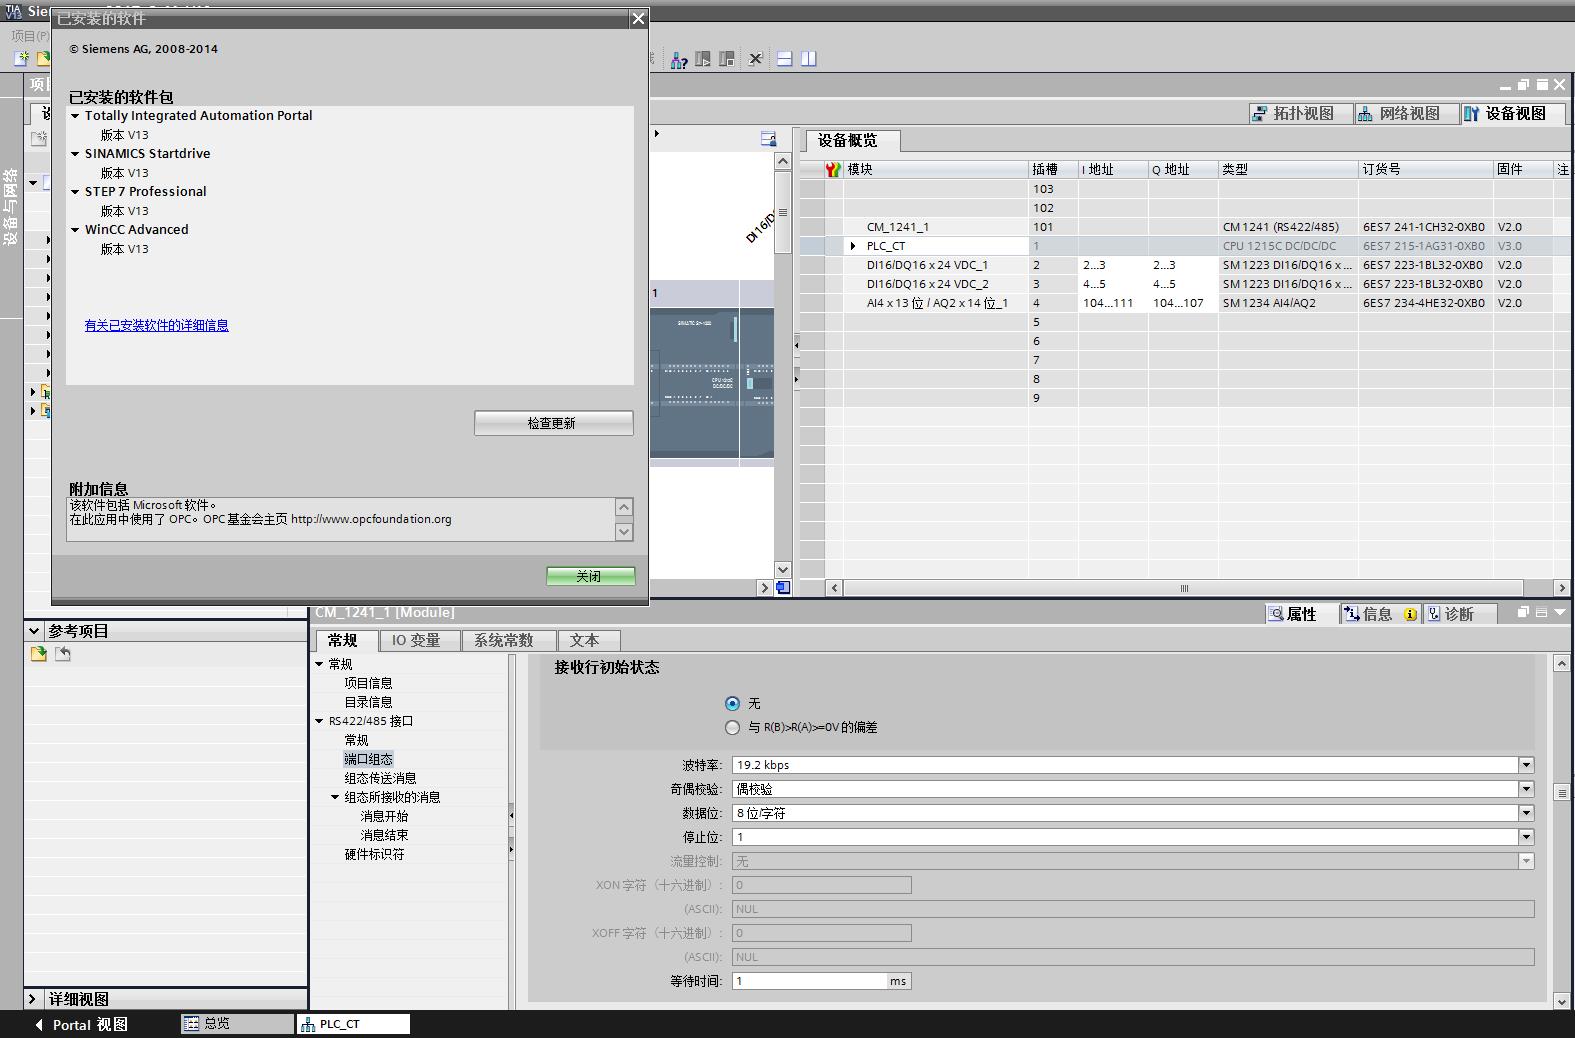This screenshot has height=1038, width=1575.
Task: Click the 总览 overview taskbar icon
Action: (192, 1024)
